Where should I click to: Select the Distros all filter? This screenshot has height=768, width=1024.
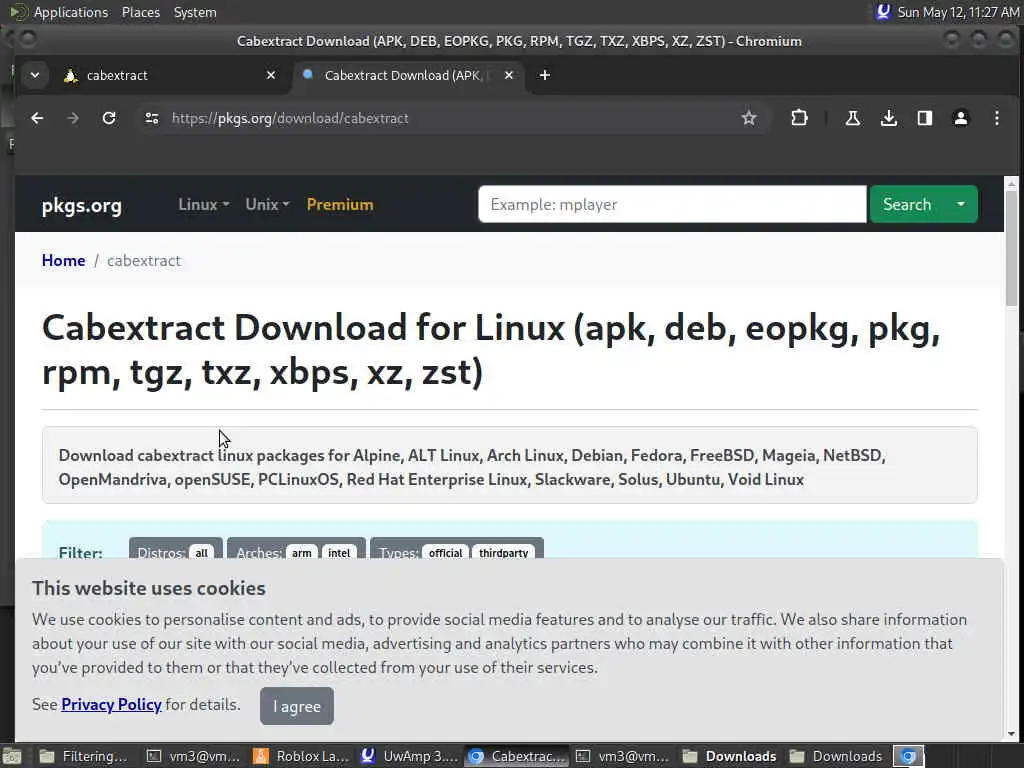tap(201, 553)
